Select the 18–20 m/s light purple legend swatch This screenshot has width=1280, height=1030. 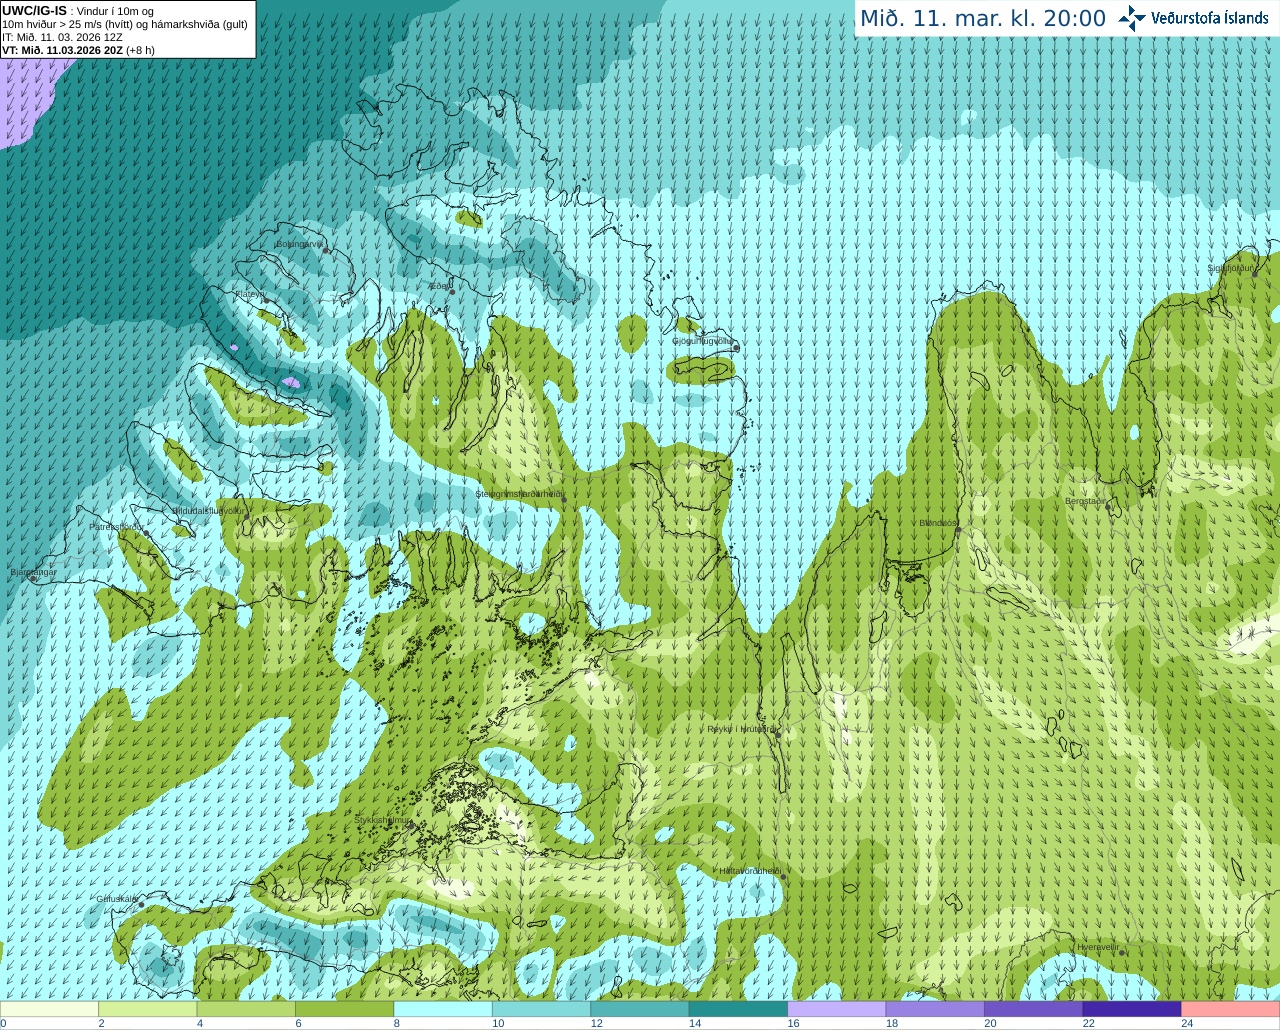tap(936, 1009)
